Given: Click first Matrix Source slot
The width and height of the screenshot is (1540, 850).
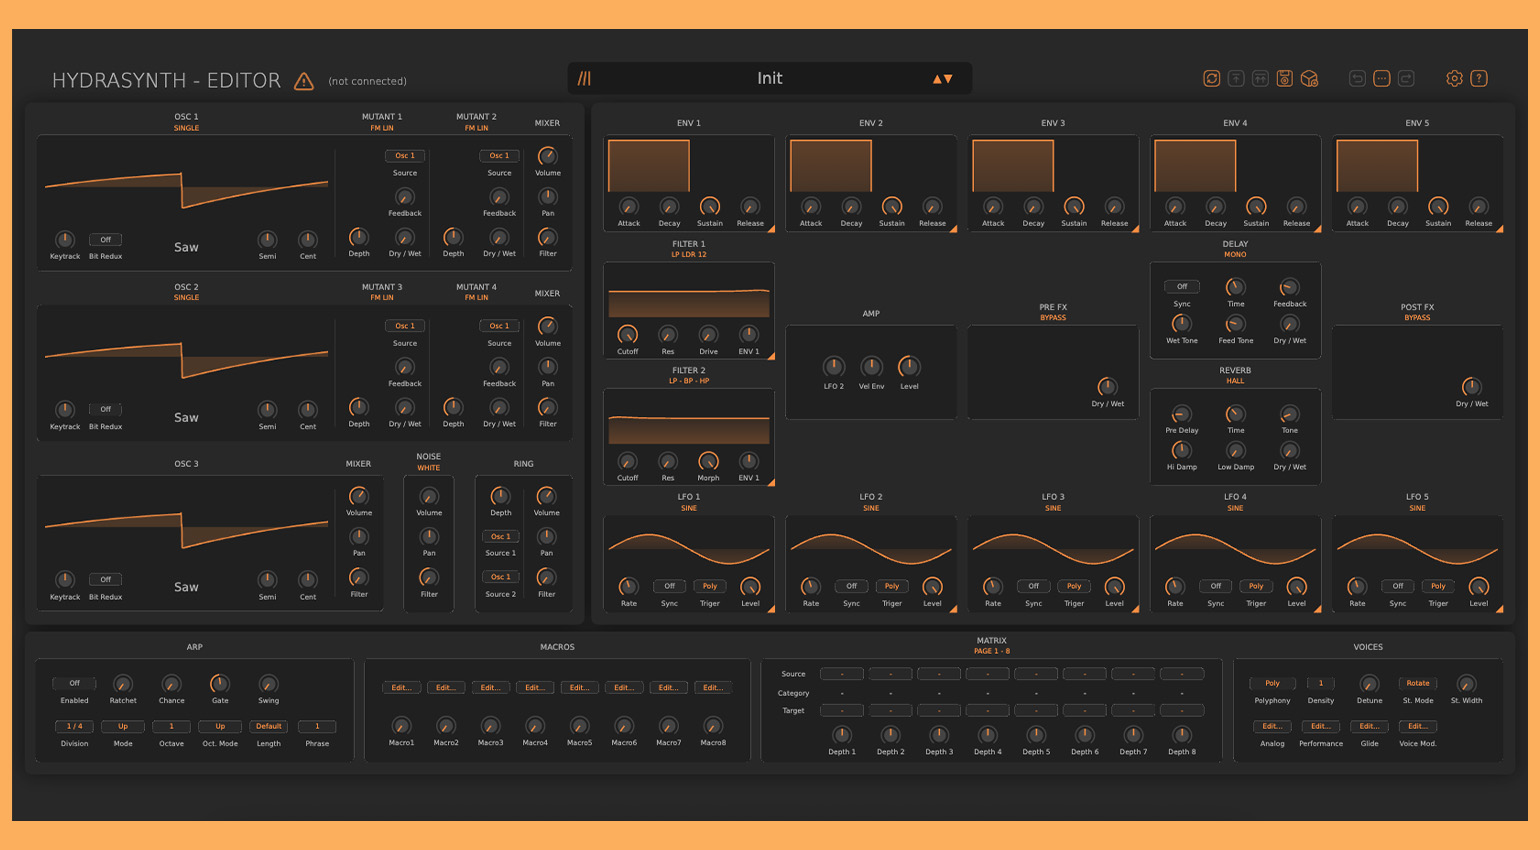Looking at the screenshot, I should coord(842,674).
